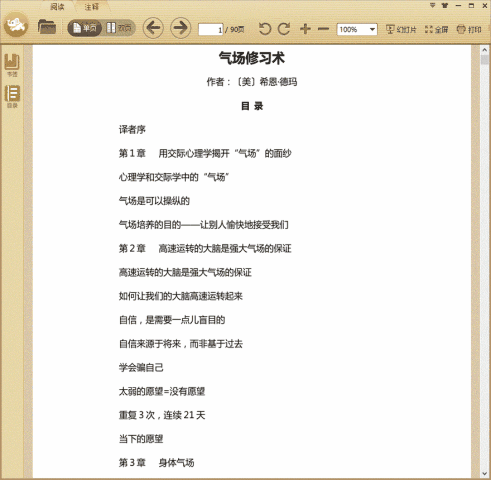Viewport: 491px width, 480px height.
Task: Switch to single page view (单页)
Action: (x=85, y=28)
